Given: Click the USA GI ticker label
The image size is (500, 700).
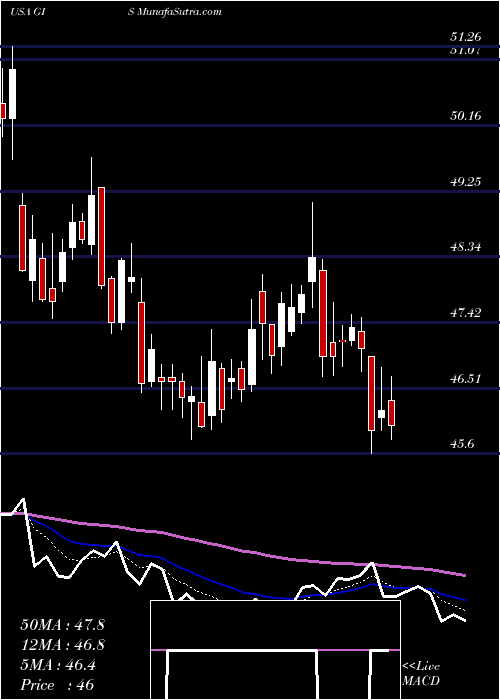Looking at the screenshot, I should coord(29,12).
